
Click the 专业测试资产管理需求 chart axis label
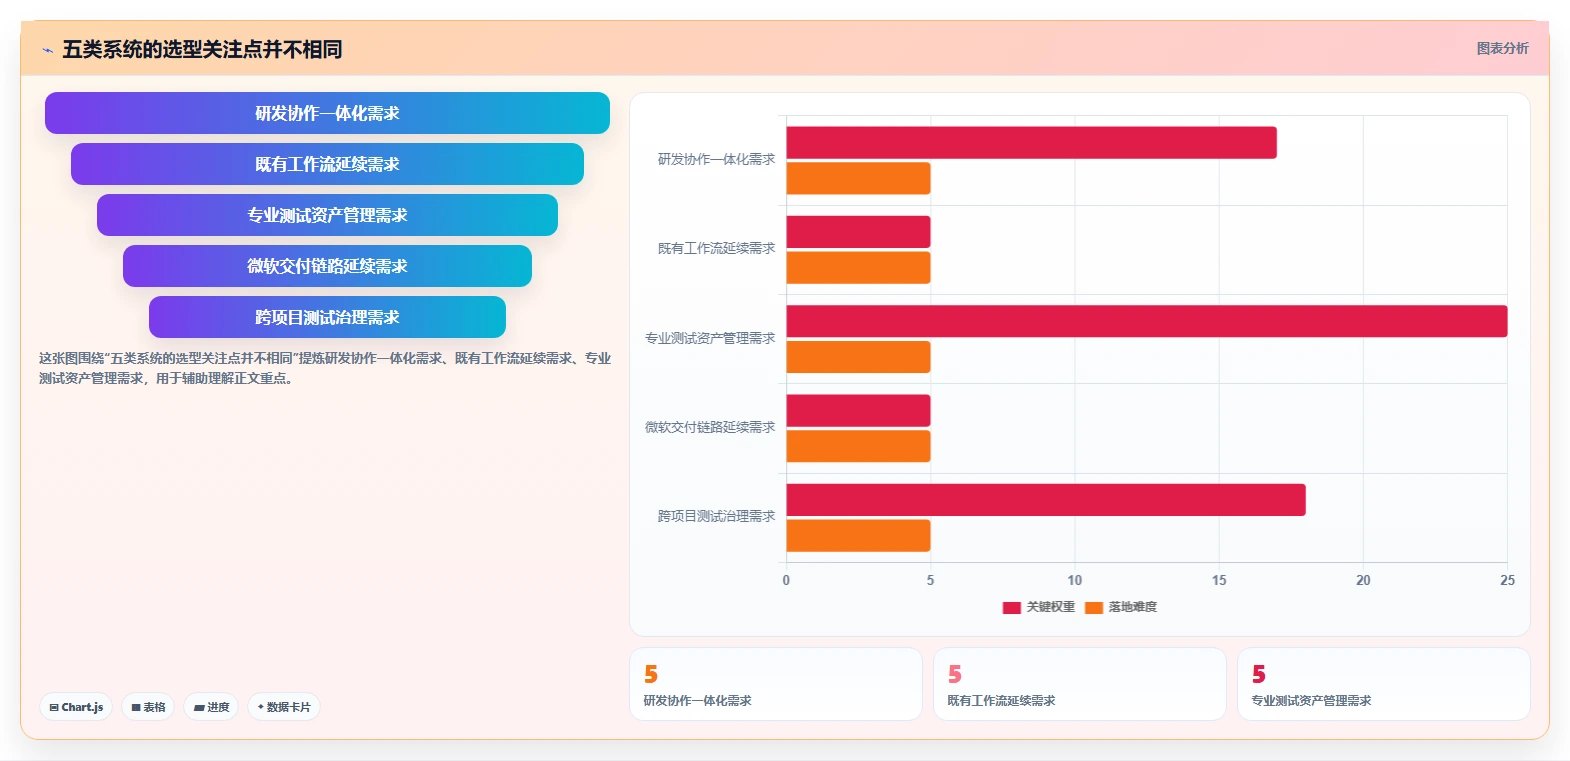tap(710, 338)
